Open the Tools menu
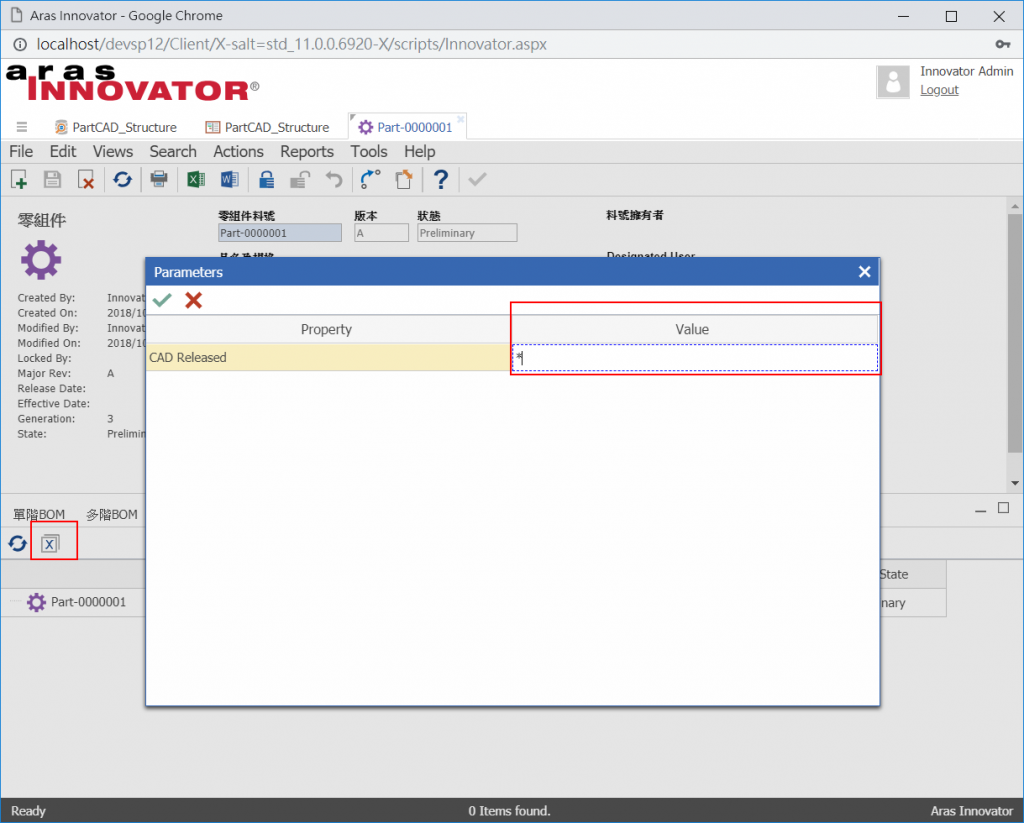The width and height of the screenshot is (1024, 823). 369,152
